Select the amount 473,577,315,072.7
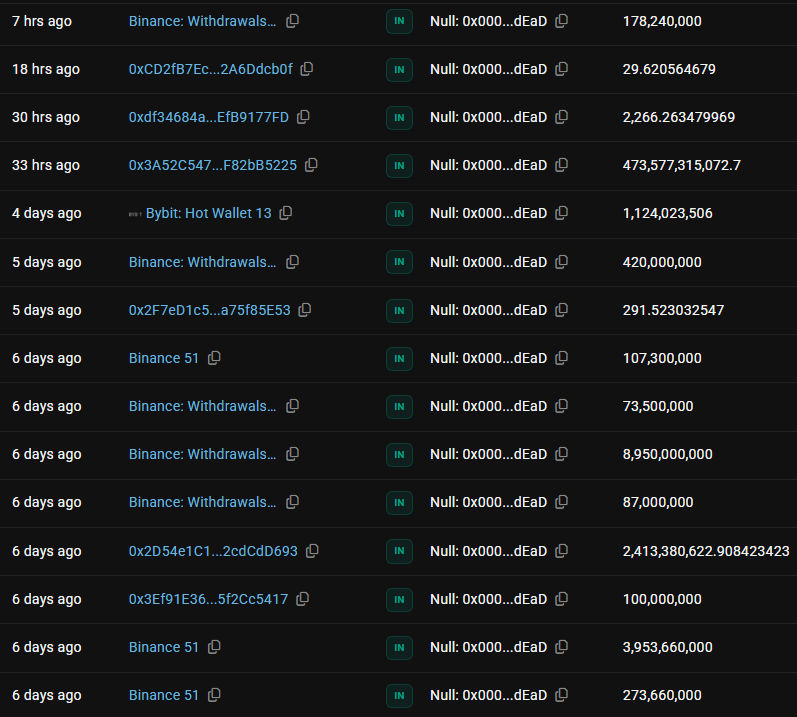 [682, 165]
